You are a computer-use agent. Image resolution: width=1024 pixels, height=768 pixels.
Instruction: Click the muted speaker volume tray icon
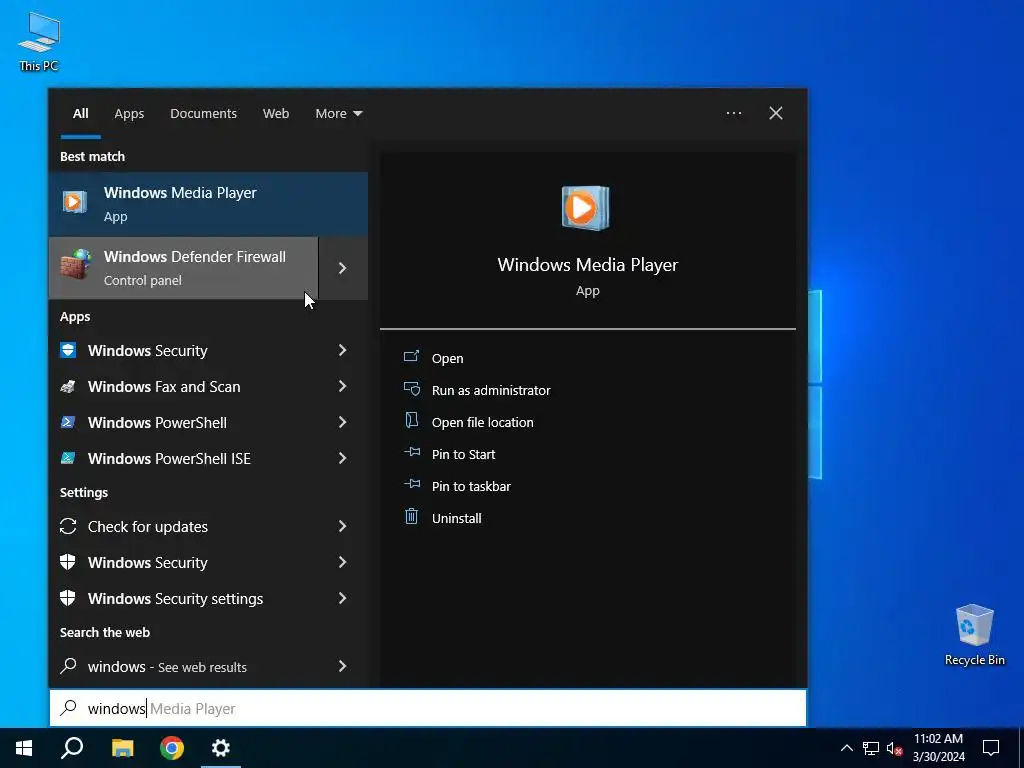click(895, 748)
